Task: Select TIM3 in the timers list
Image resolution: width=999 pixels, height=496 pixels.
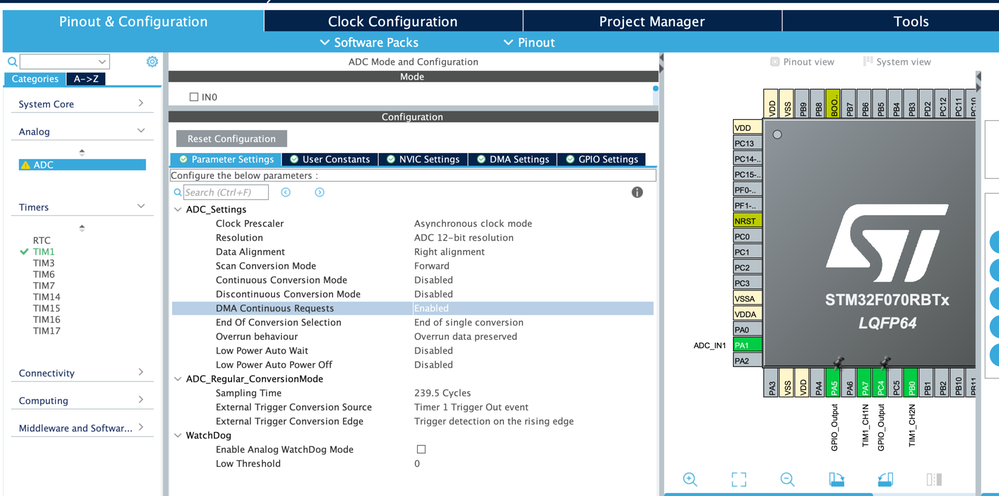Action: coord(44,263)
